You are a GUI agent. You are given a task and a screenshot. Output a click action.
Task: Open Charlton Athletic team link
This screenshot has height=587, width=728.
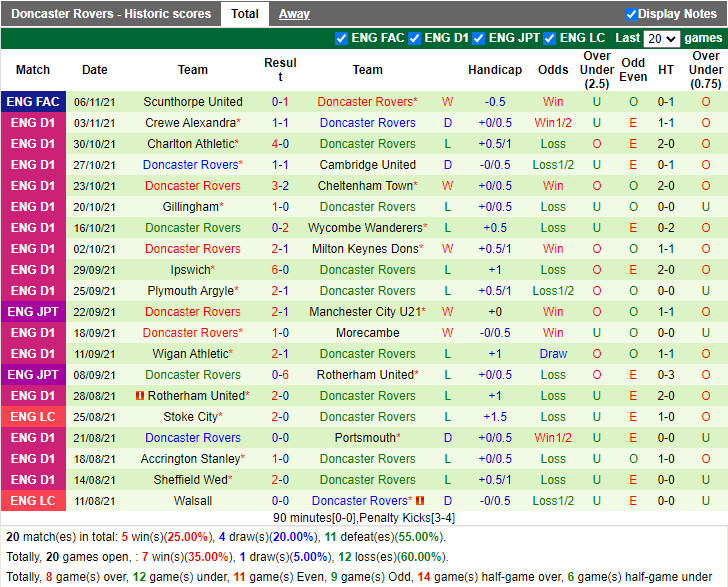point(191,143)
